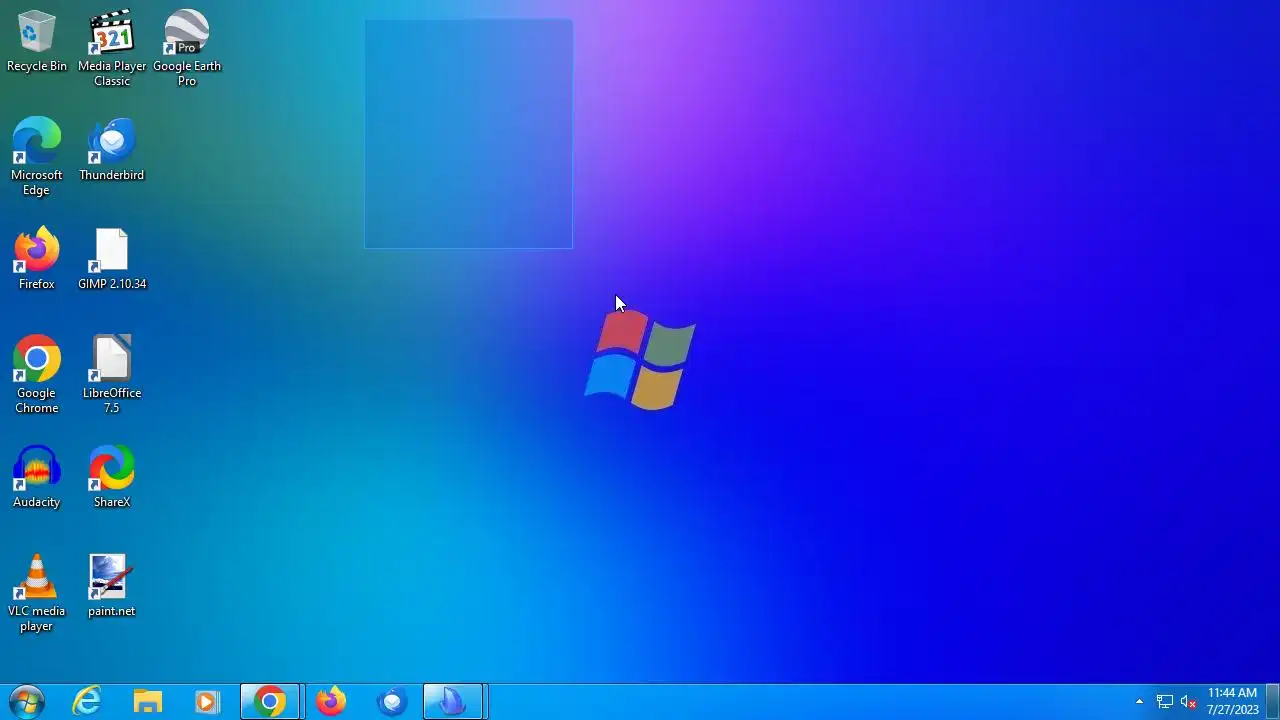Launch Firefox from the taskbar
Image resolution: width=1280 pixels, height=720 pixels.
pos(331,702)
